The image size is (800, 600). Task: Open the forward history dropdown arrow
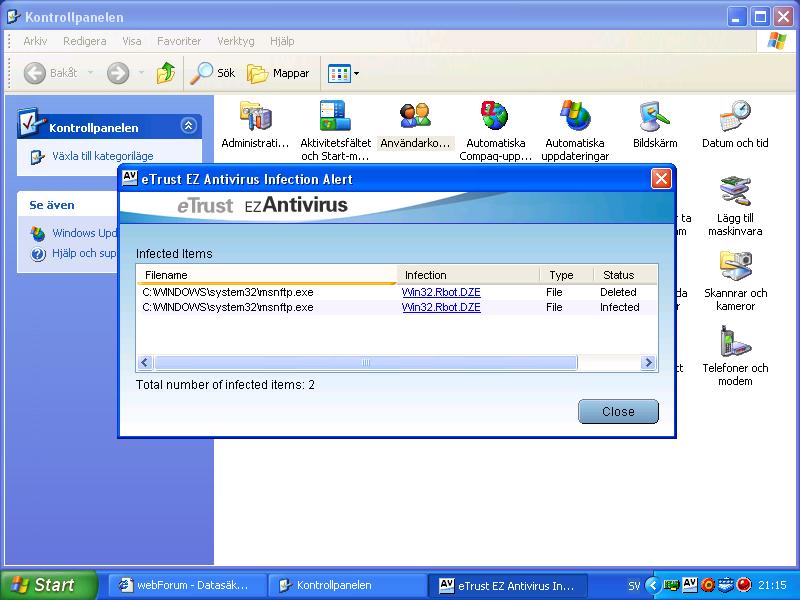click(141, 73)
